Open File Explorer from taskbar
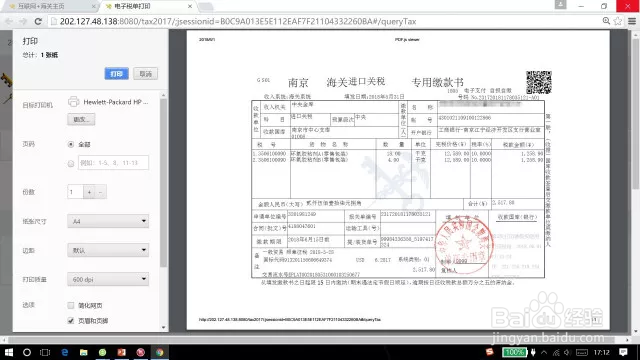The image size is (640, 360). [84, 352]
